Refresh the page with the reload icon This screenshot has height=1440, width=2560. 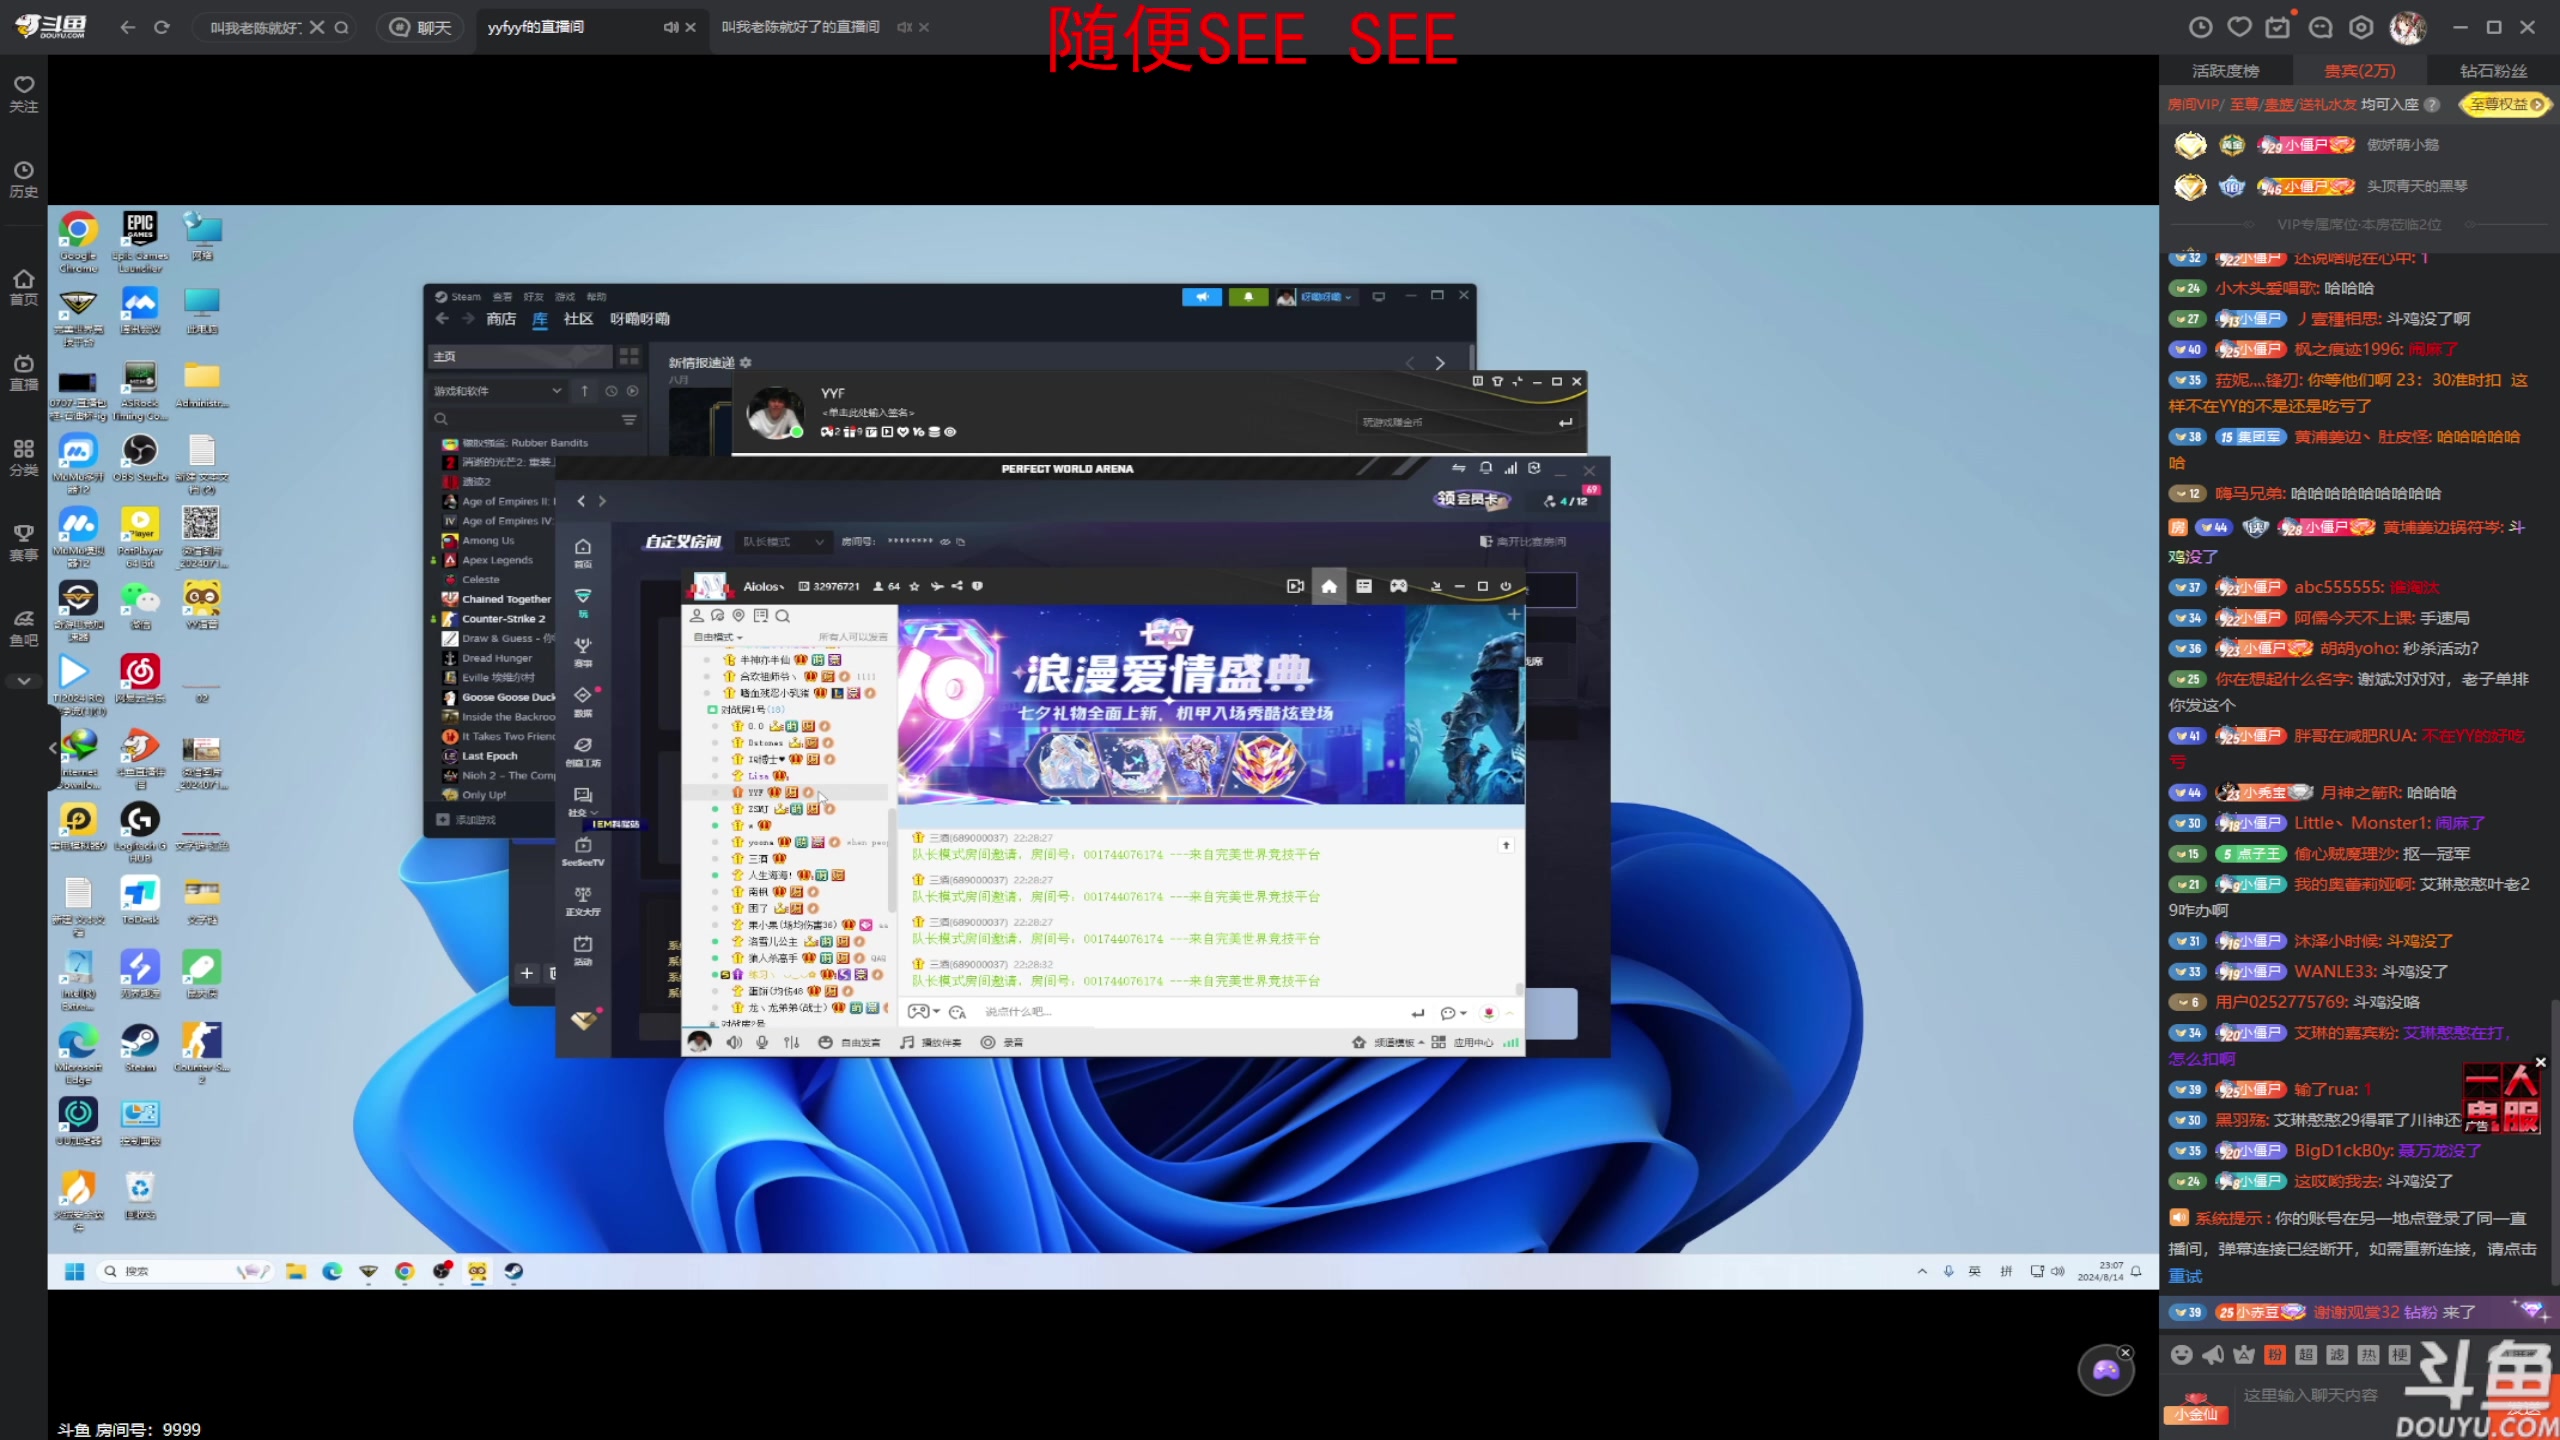click(x=162, y=27)
